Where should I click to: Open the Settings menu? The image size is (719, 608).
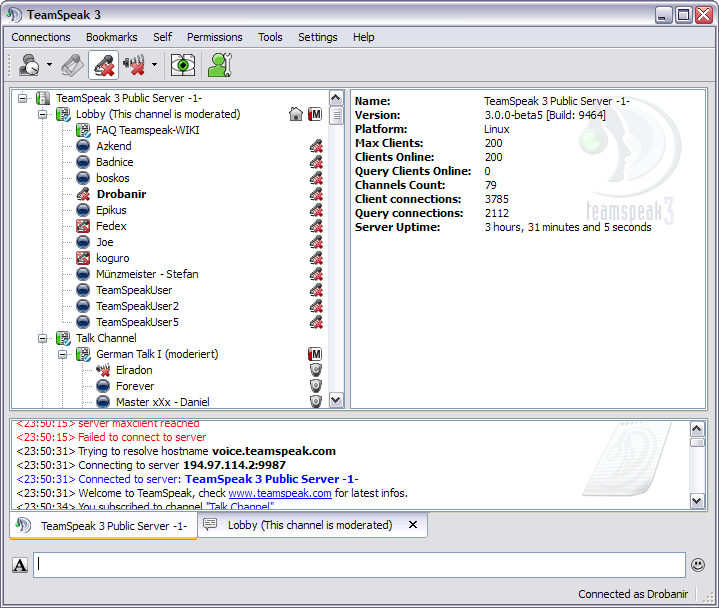[317, 37]
